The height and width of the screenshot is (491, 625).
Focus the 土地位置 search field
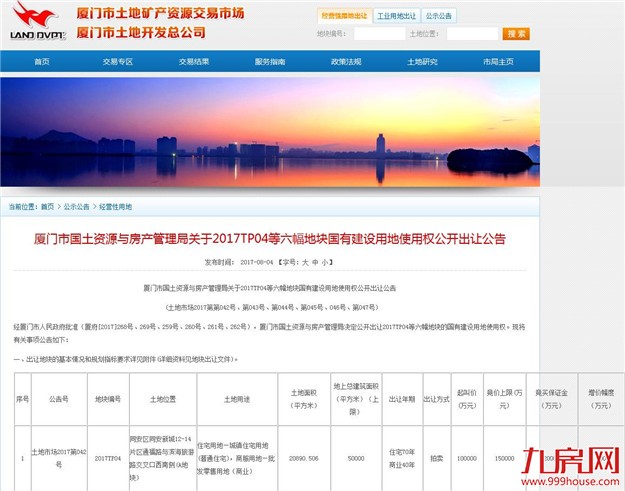[x=472, y=34]
